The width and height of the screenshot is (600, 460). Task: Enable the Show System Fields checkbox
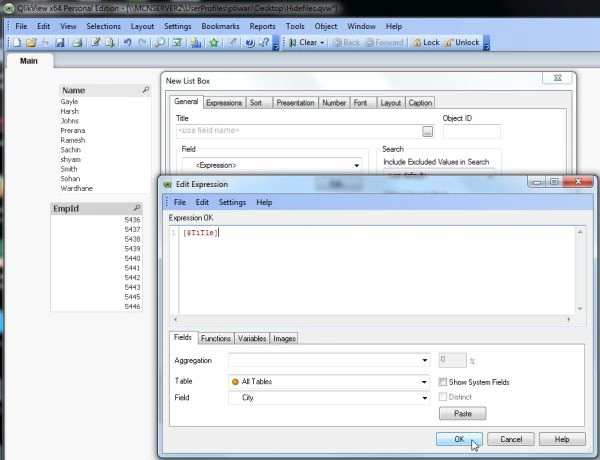443,382
